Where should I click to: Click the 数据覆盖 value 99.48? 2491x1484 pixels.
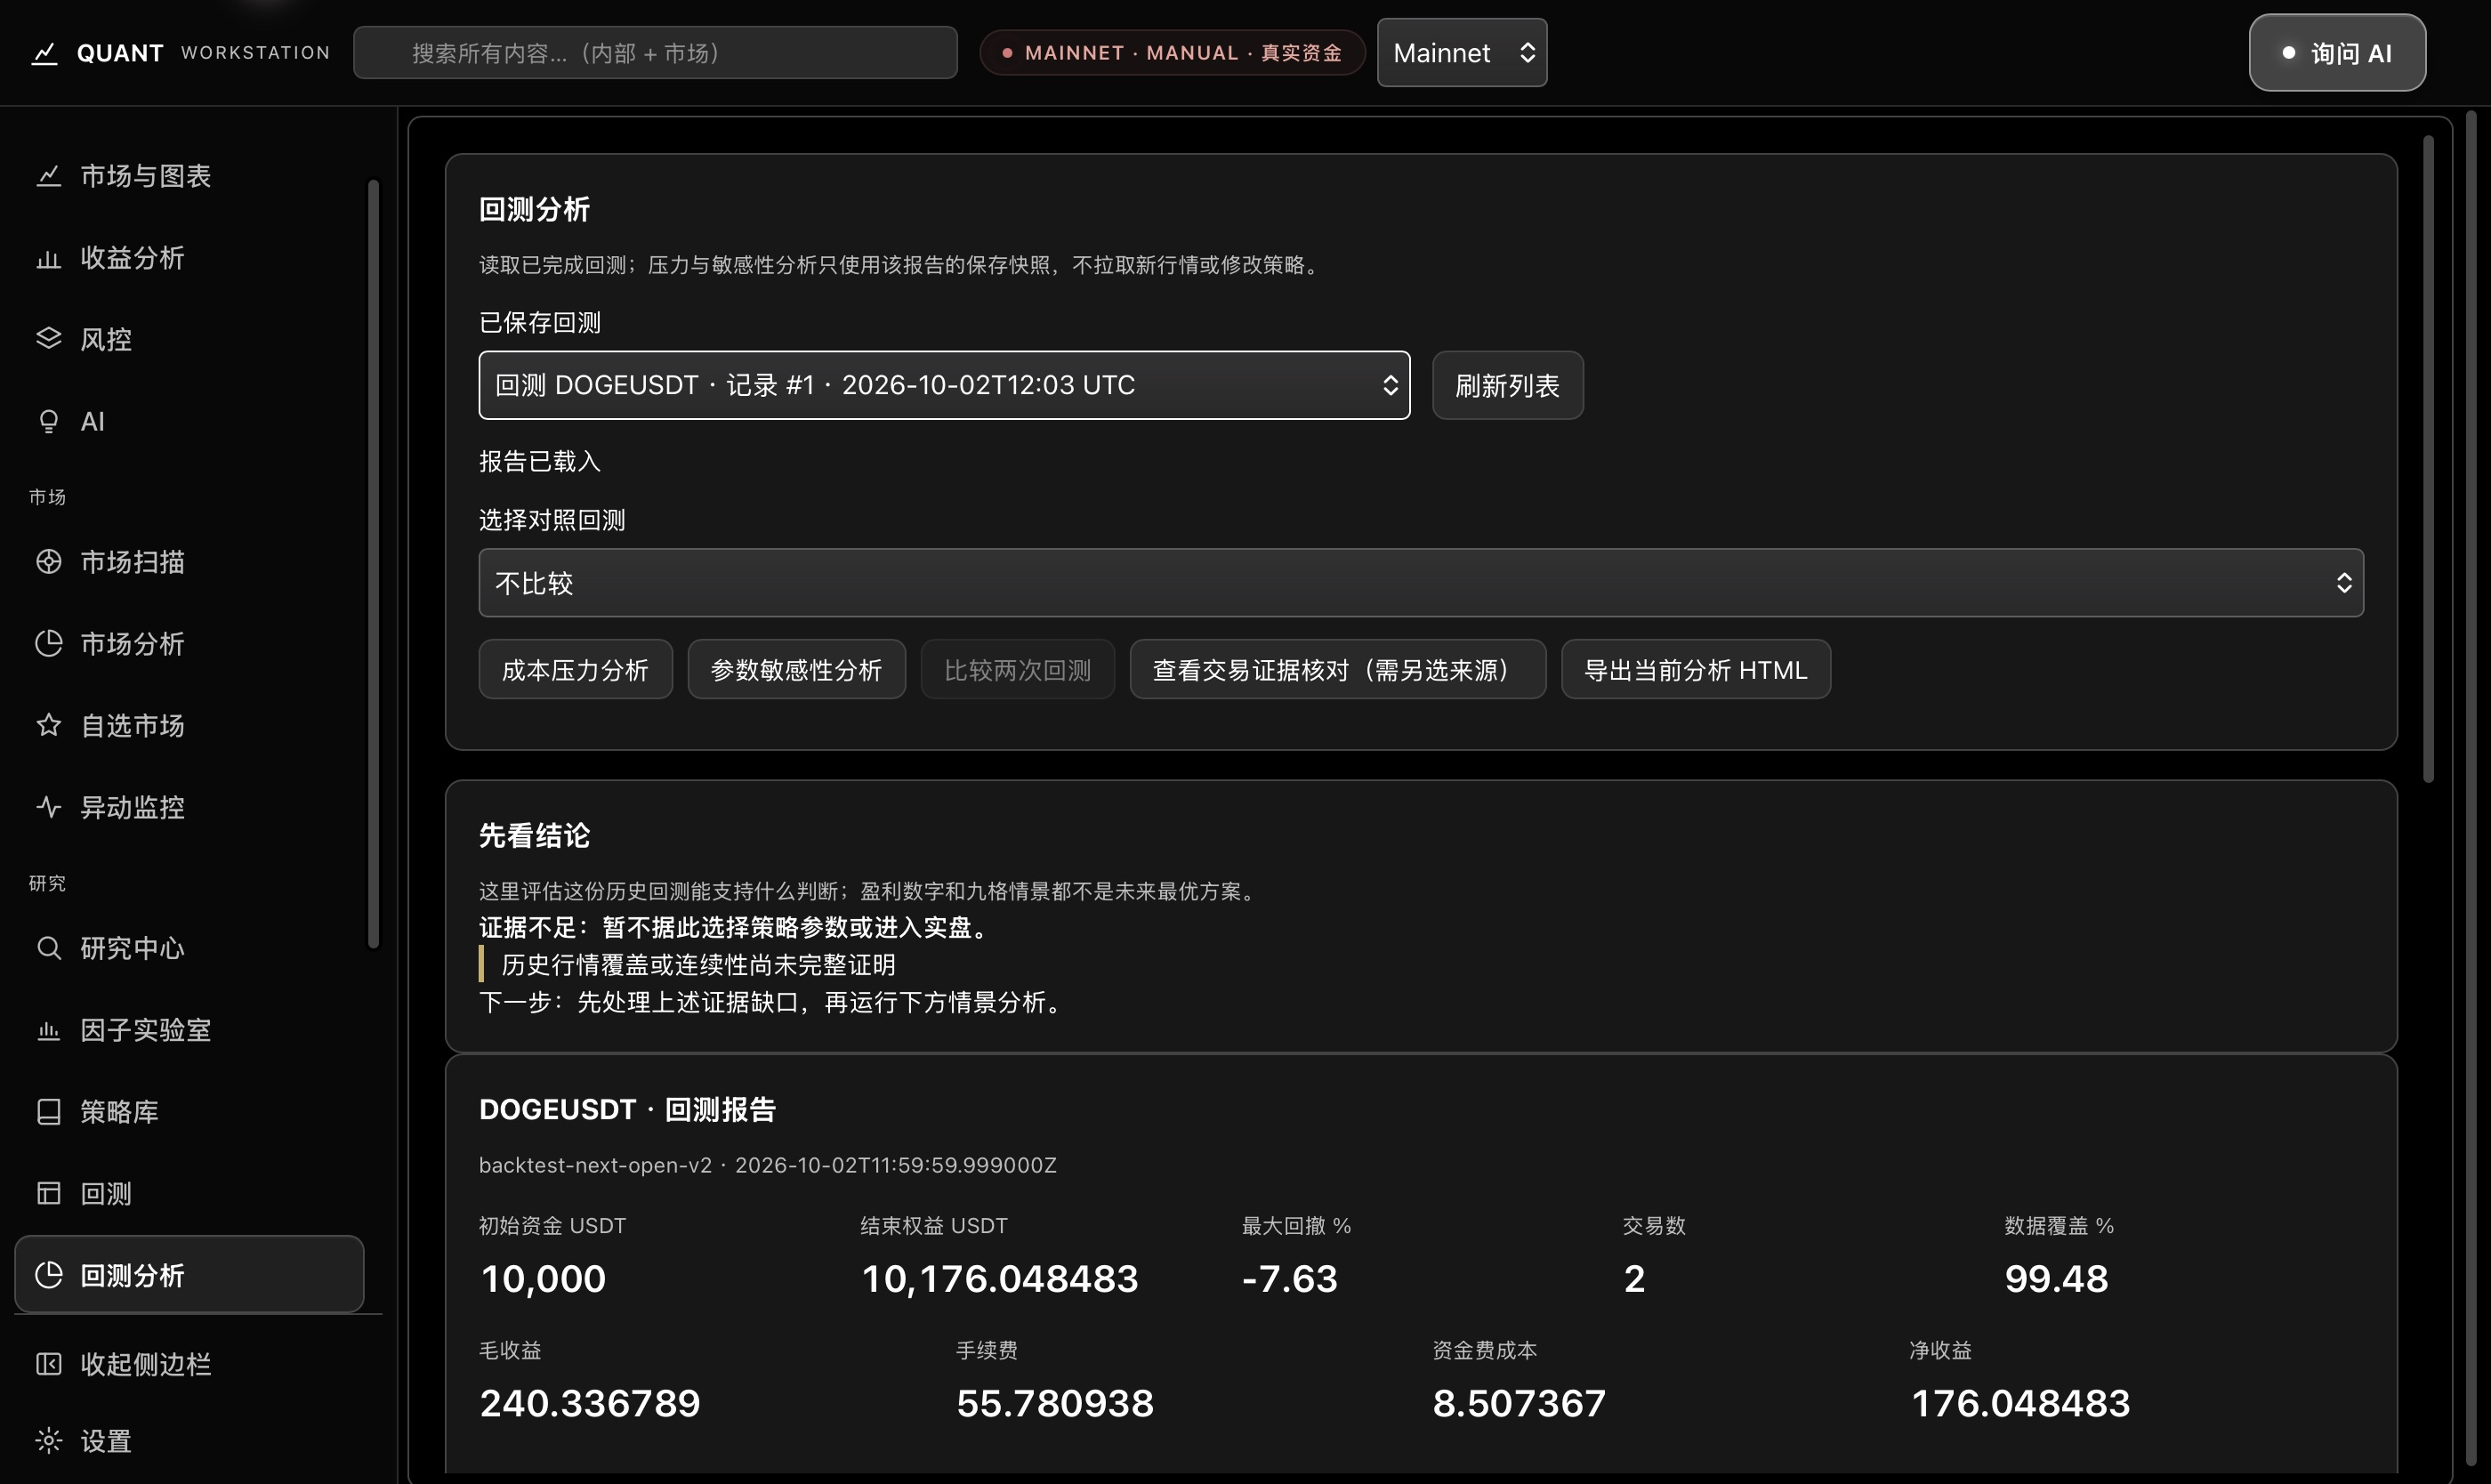point(2056,1279)
